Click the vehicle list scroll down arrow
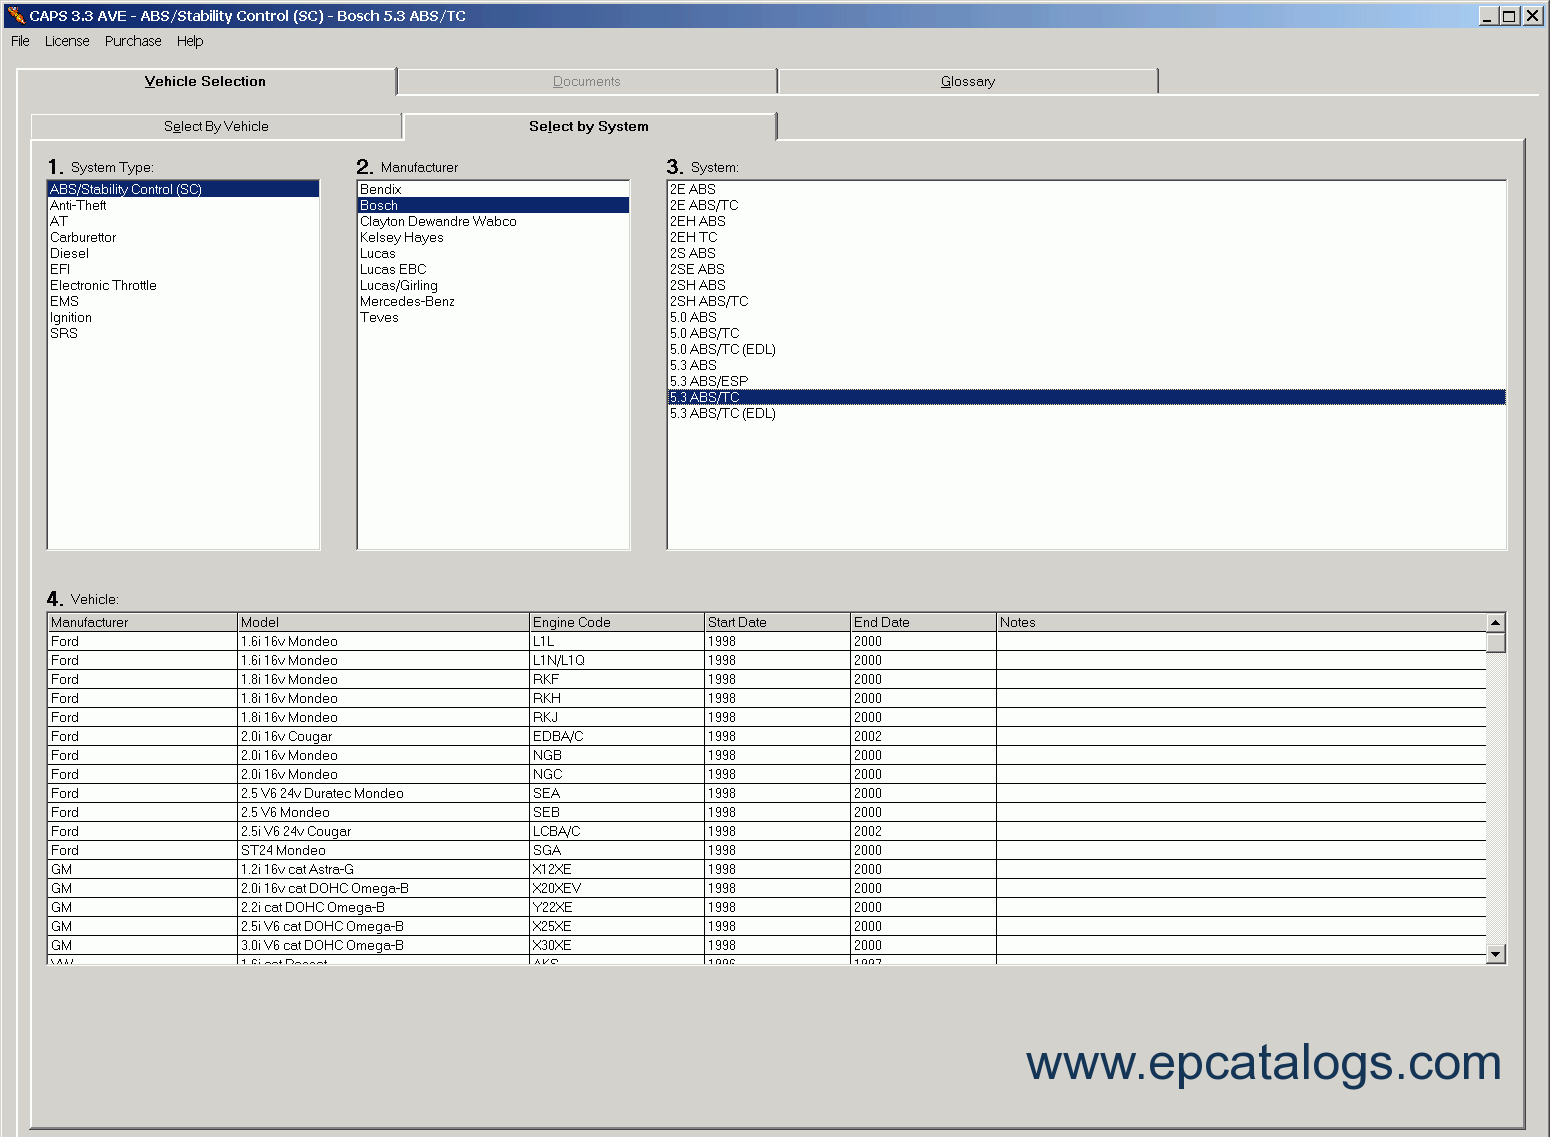The width and height of the screenshot is (1550, 1137). coord(1496,954)
